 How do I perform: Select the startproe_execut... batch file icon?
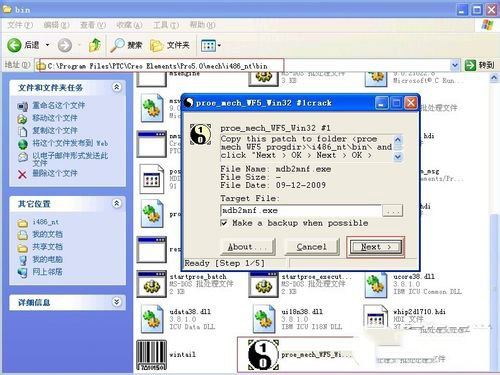click(263, 284)
